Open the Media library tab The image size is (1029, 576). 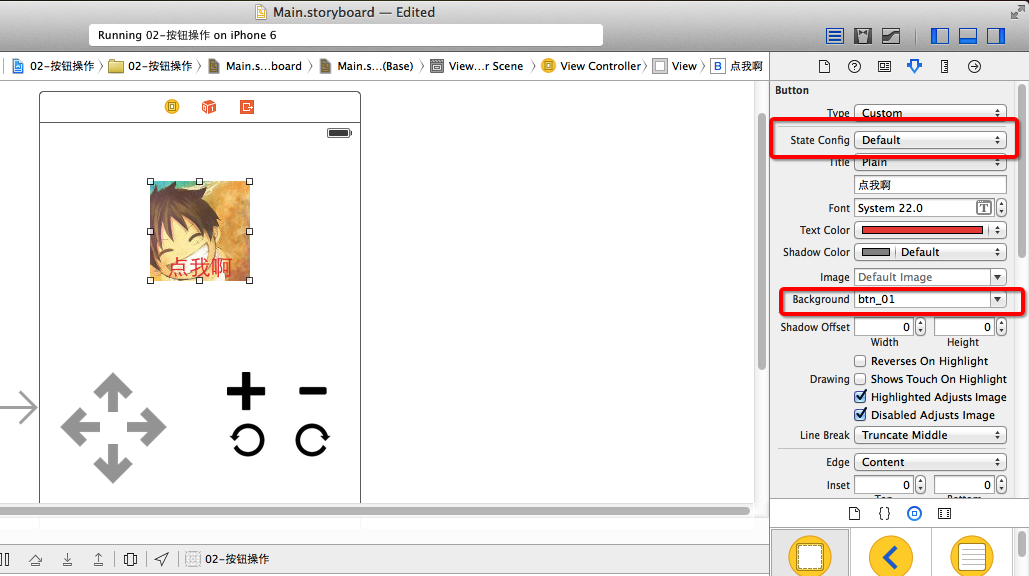(x=944, y=514)
